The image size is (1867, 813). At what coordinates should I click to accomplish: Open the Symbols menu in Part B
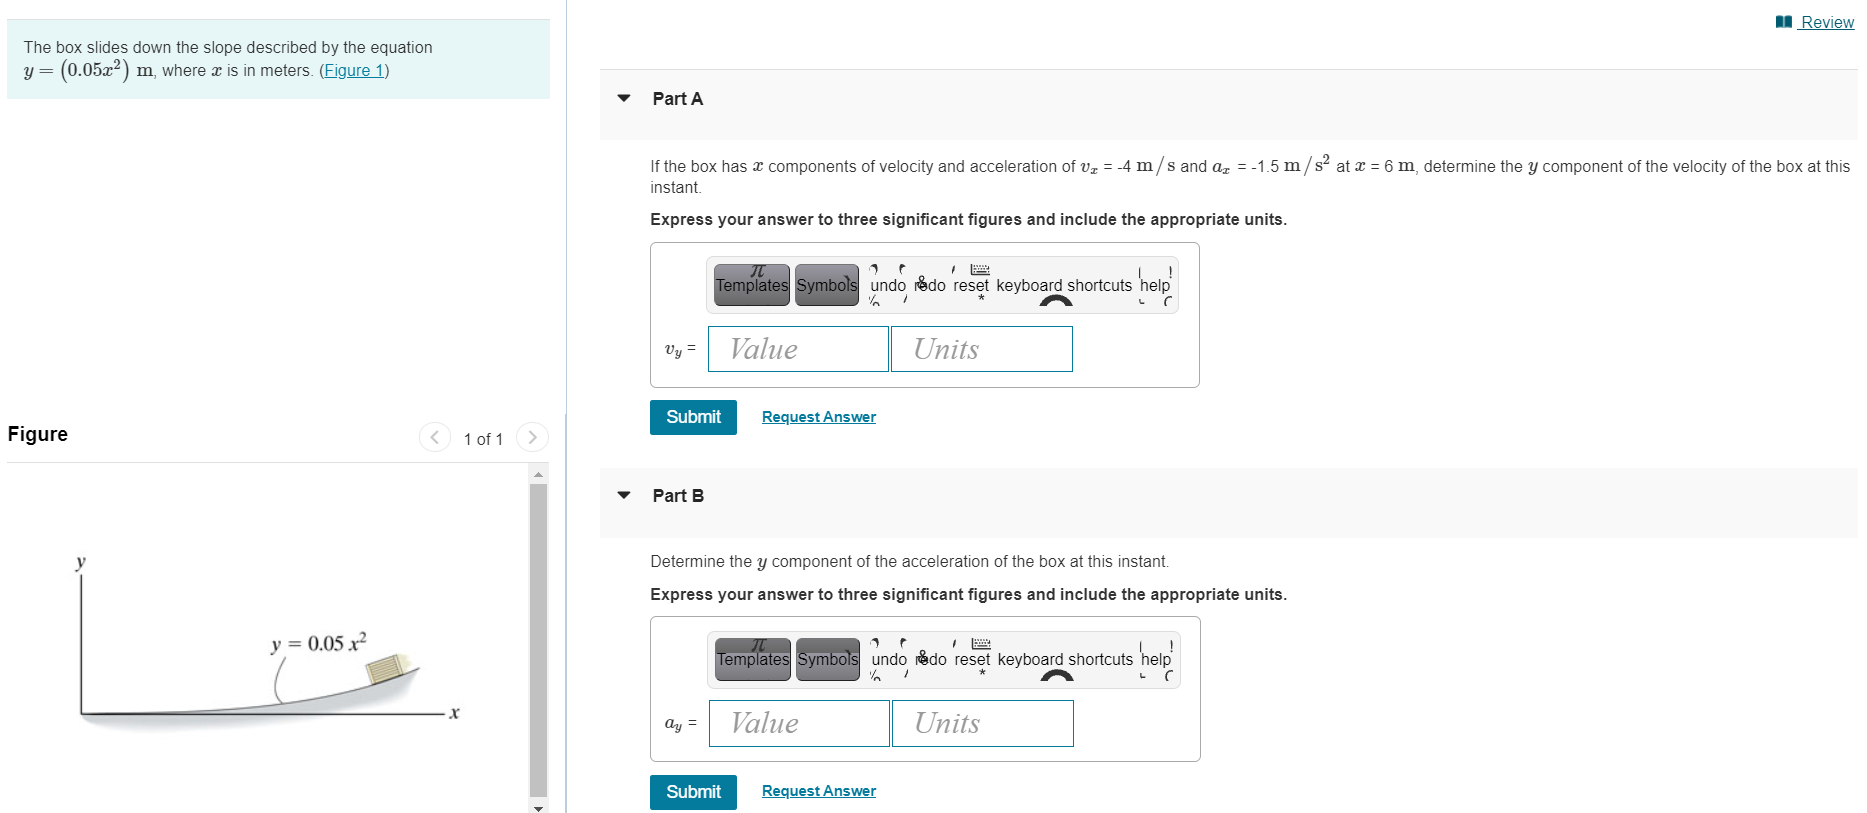pos(827,659)
